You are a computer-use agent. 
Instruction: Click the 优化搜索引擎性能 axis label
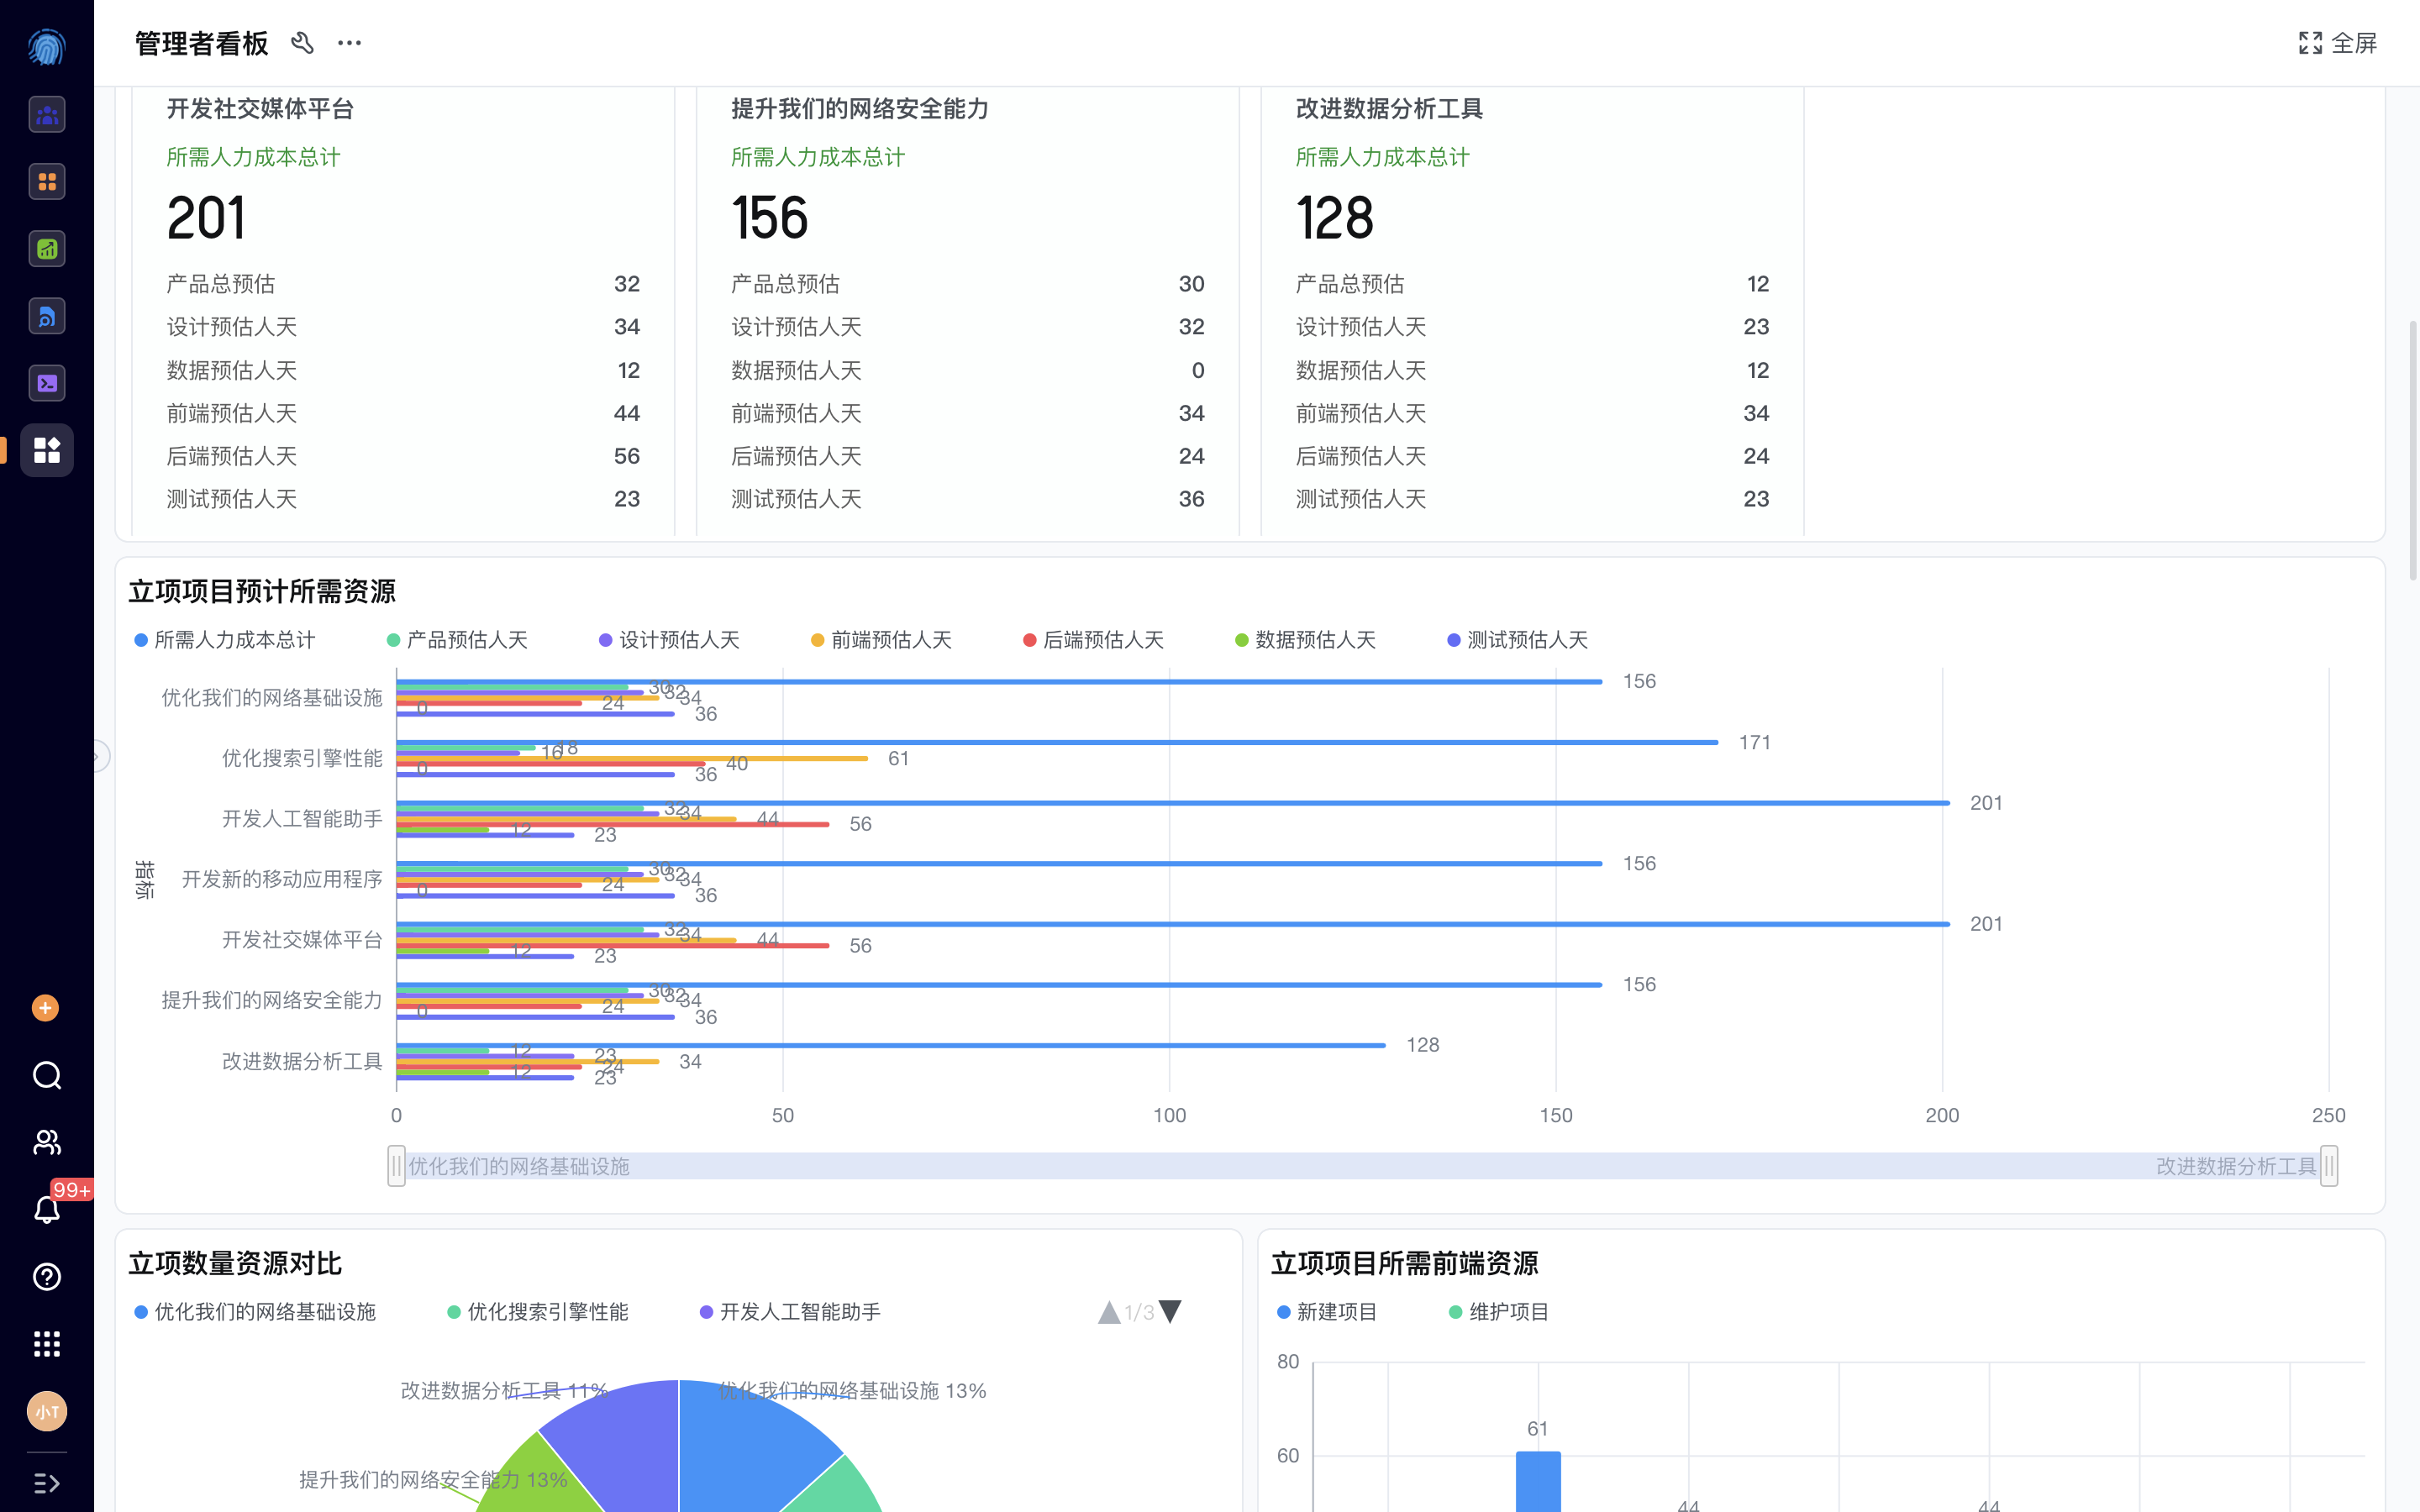click(x=302, y=758)
